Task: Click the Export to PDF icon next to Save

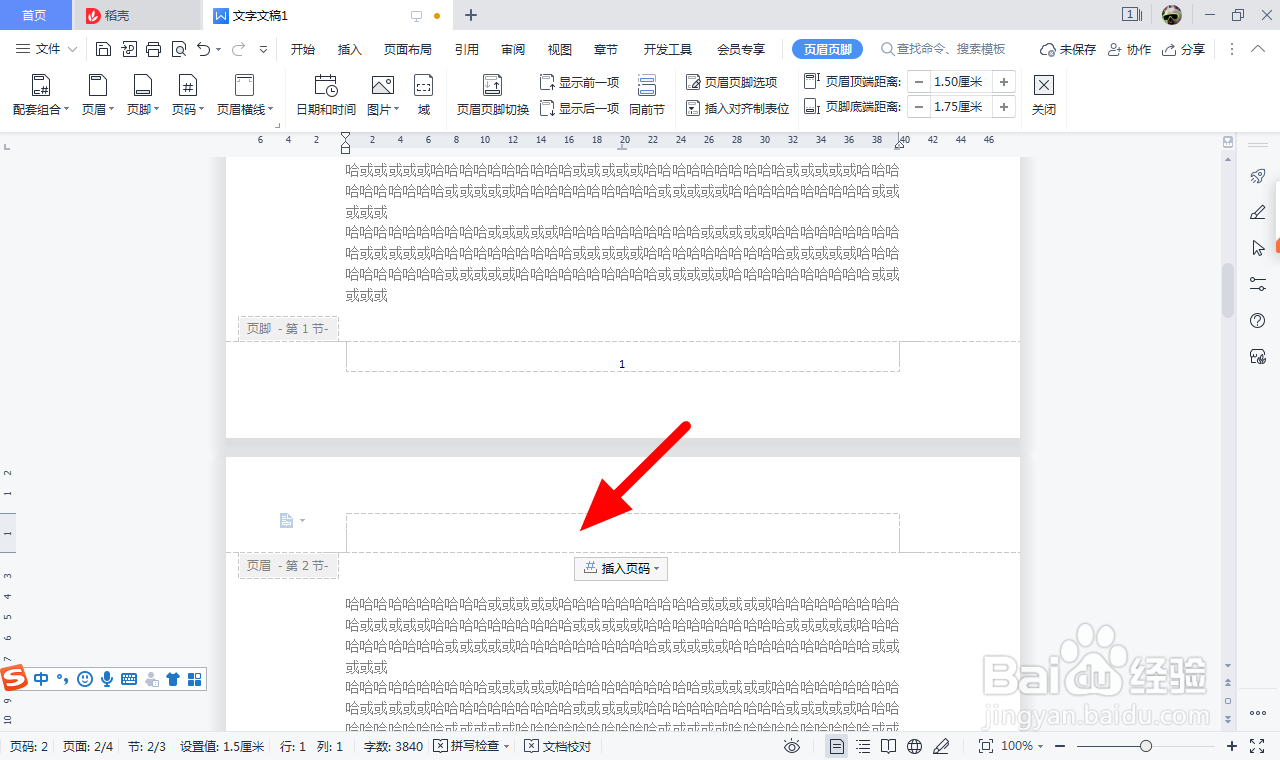Action: (x=128, y=49)
